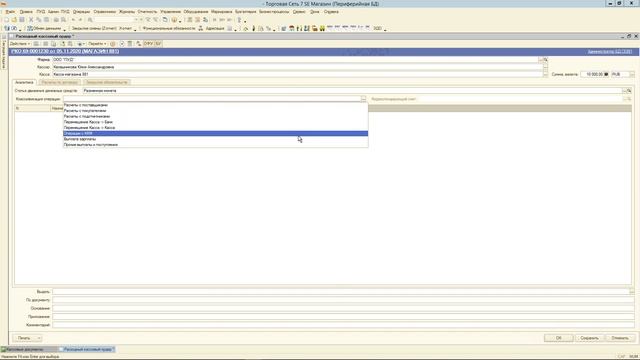640x360 pixels.
Task: Click the Сумма amount input field
Action: [592, 74]
